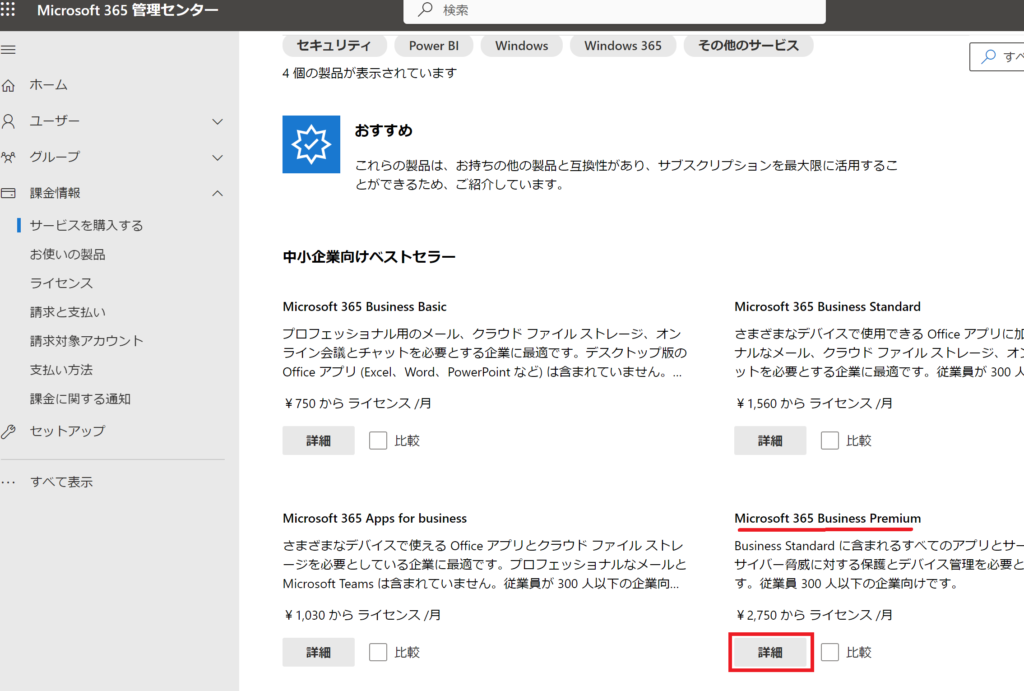Select the セキュリティ category tab
Screen dimensions: 1024x691
334,46
